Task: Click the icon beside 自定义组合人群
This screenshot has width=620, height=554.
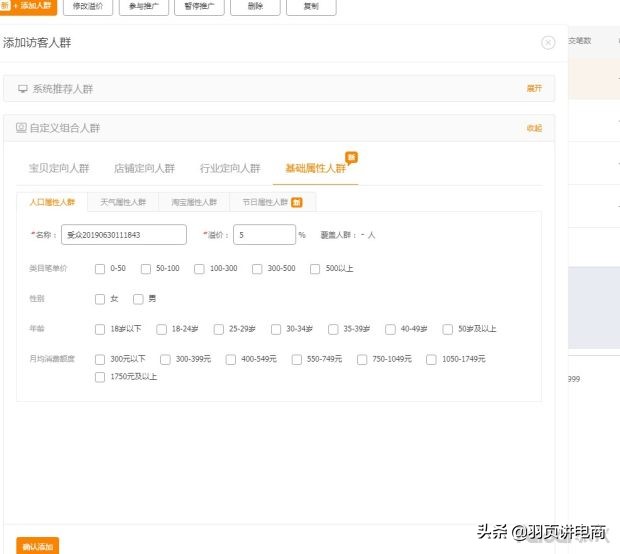Action: coord(21,128)
